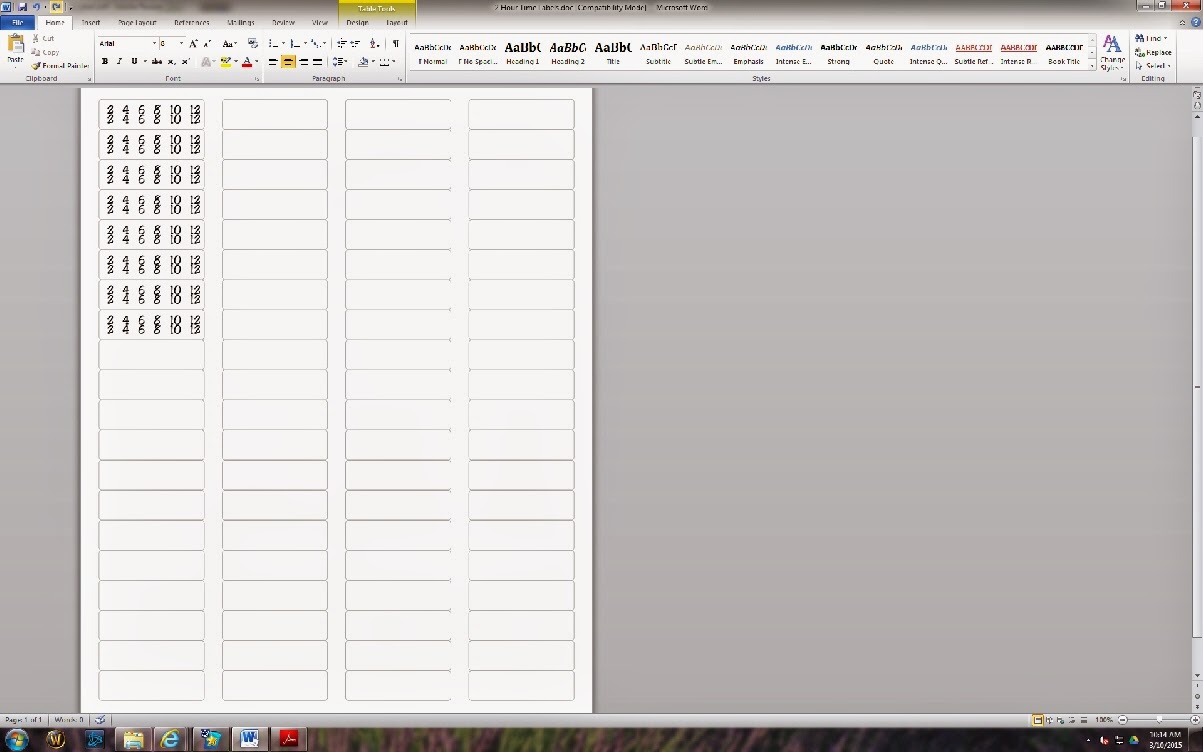Click the Google Drive tray icon
The width and height of the screenshot is (1203, 752).
click(x=1133, y=740)
